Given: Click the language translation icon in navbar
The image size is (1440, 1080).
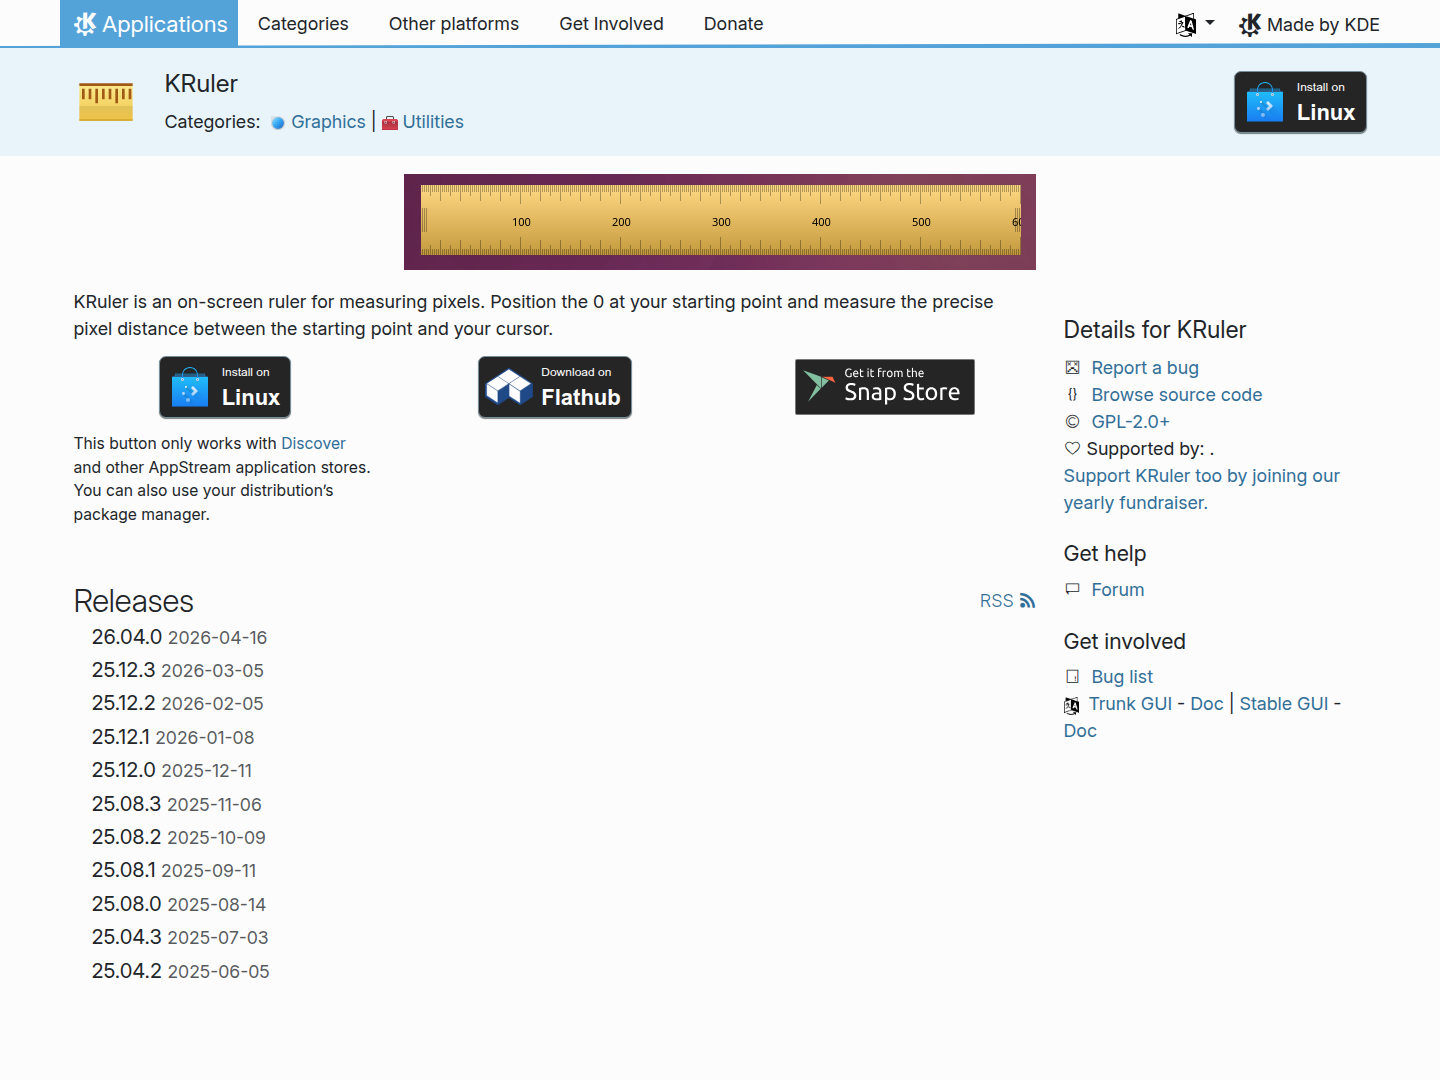Looking at the screenshot, I should (x=1186, y=24).
